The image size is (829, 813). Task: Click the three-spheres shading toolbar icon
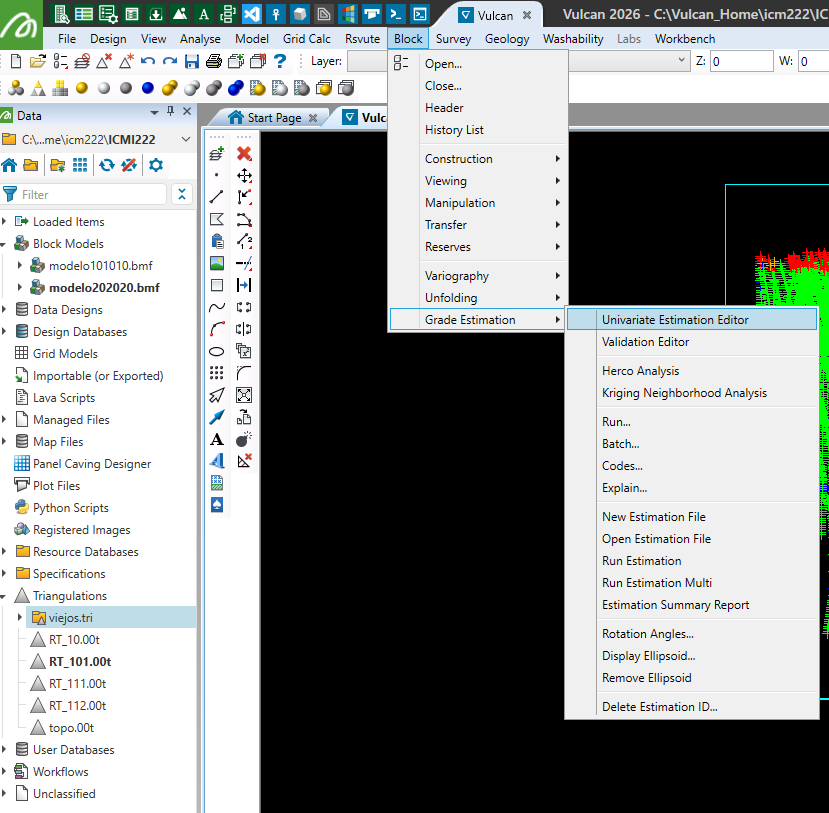(x=16, y=88)
